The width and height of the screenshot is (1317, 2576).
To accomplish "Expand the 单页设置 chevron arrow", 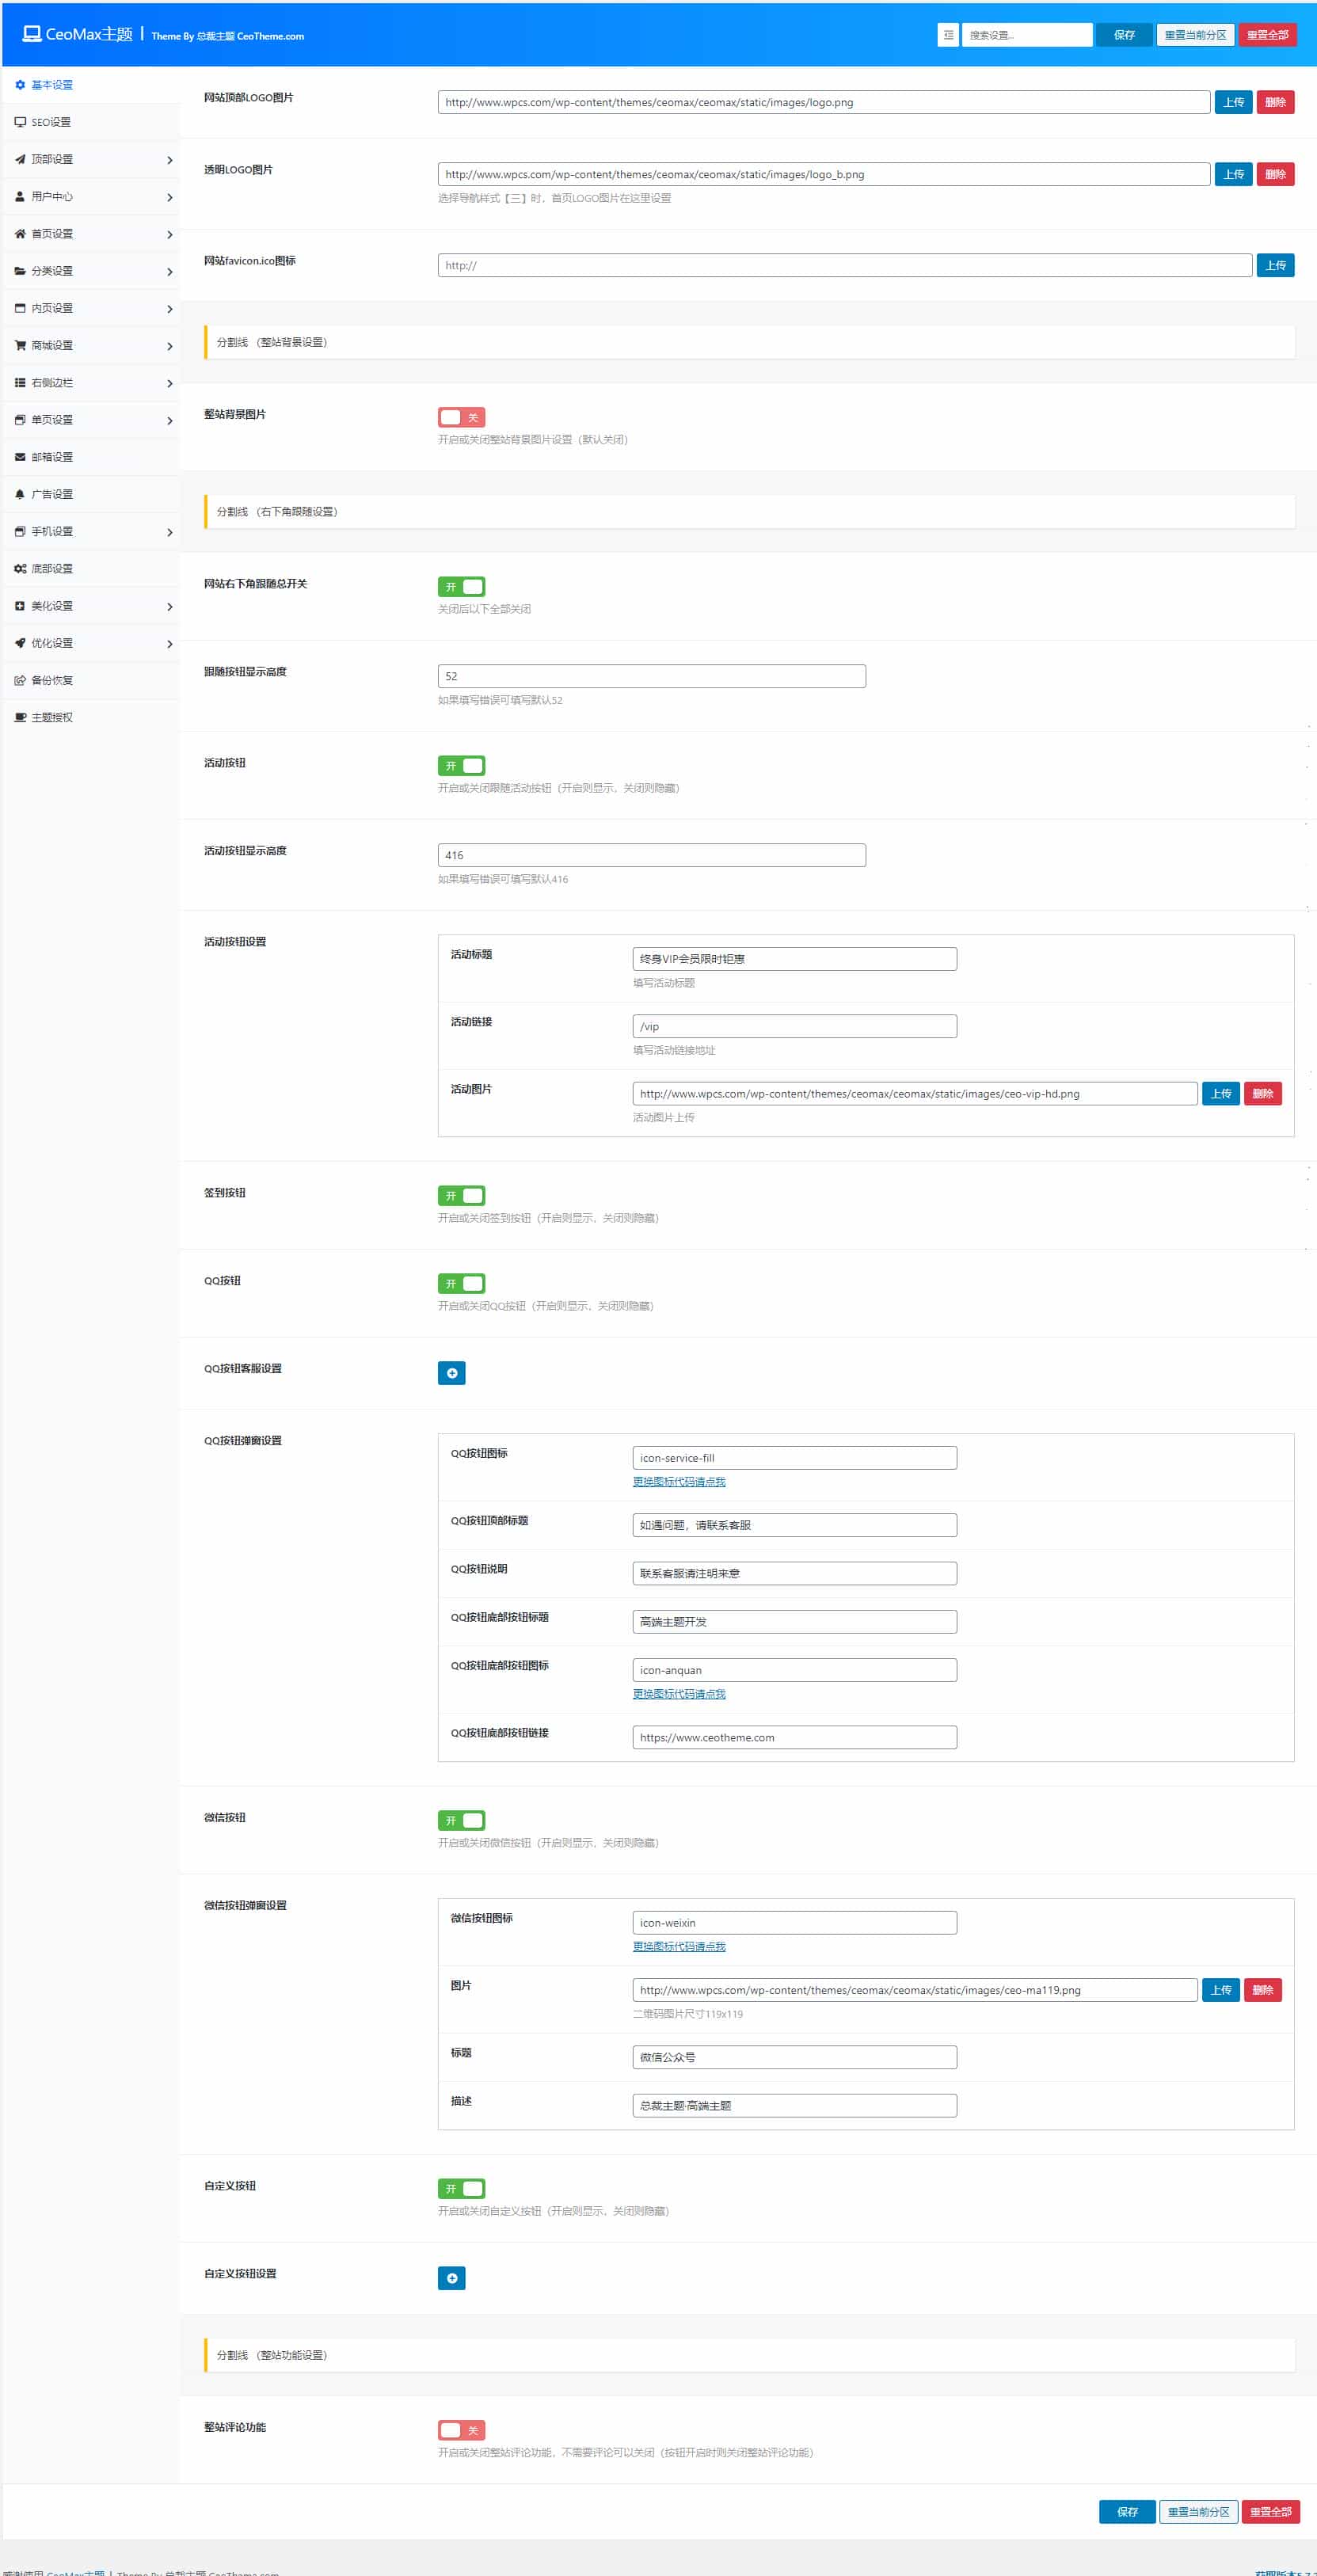I will 170,420.
